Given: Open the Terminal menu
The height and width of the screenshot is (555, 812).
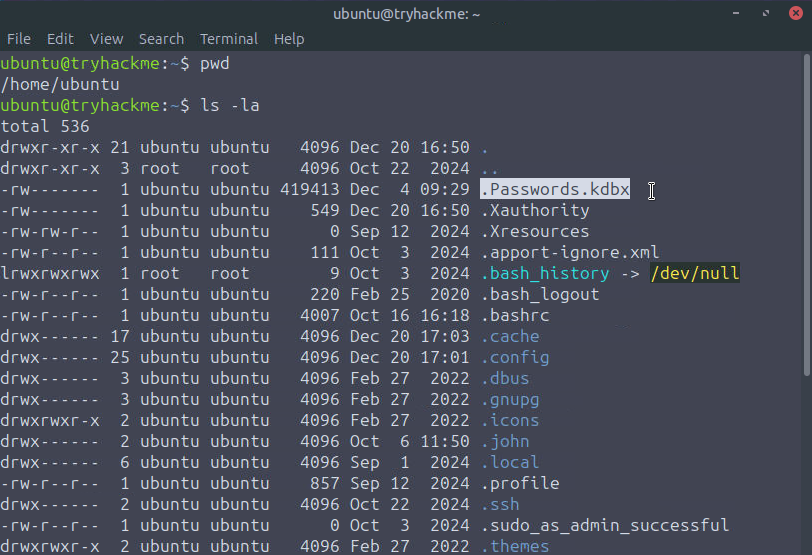Looking at the screenshot, I should [x=229, y=39].
